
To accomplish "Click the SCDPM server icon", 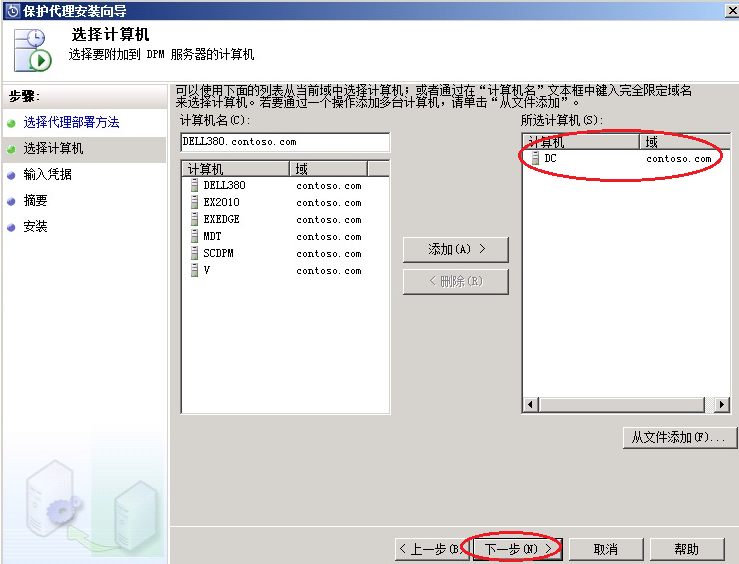I will (x=194, y=253).
